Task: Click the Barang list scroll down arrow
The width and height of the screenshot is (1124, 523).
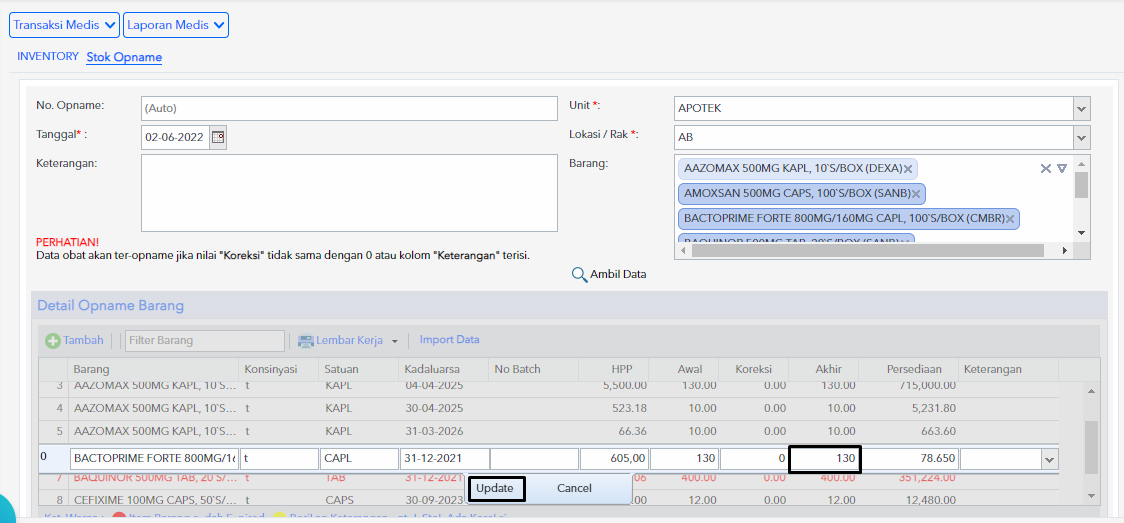Action: click(x=1081, y=233)
